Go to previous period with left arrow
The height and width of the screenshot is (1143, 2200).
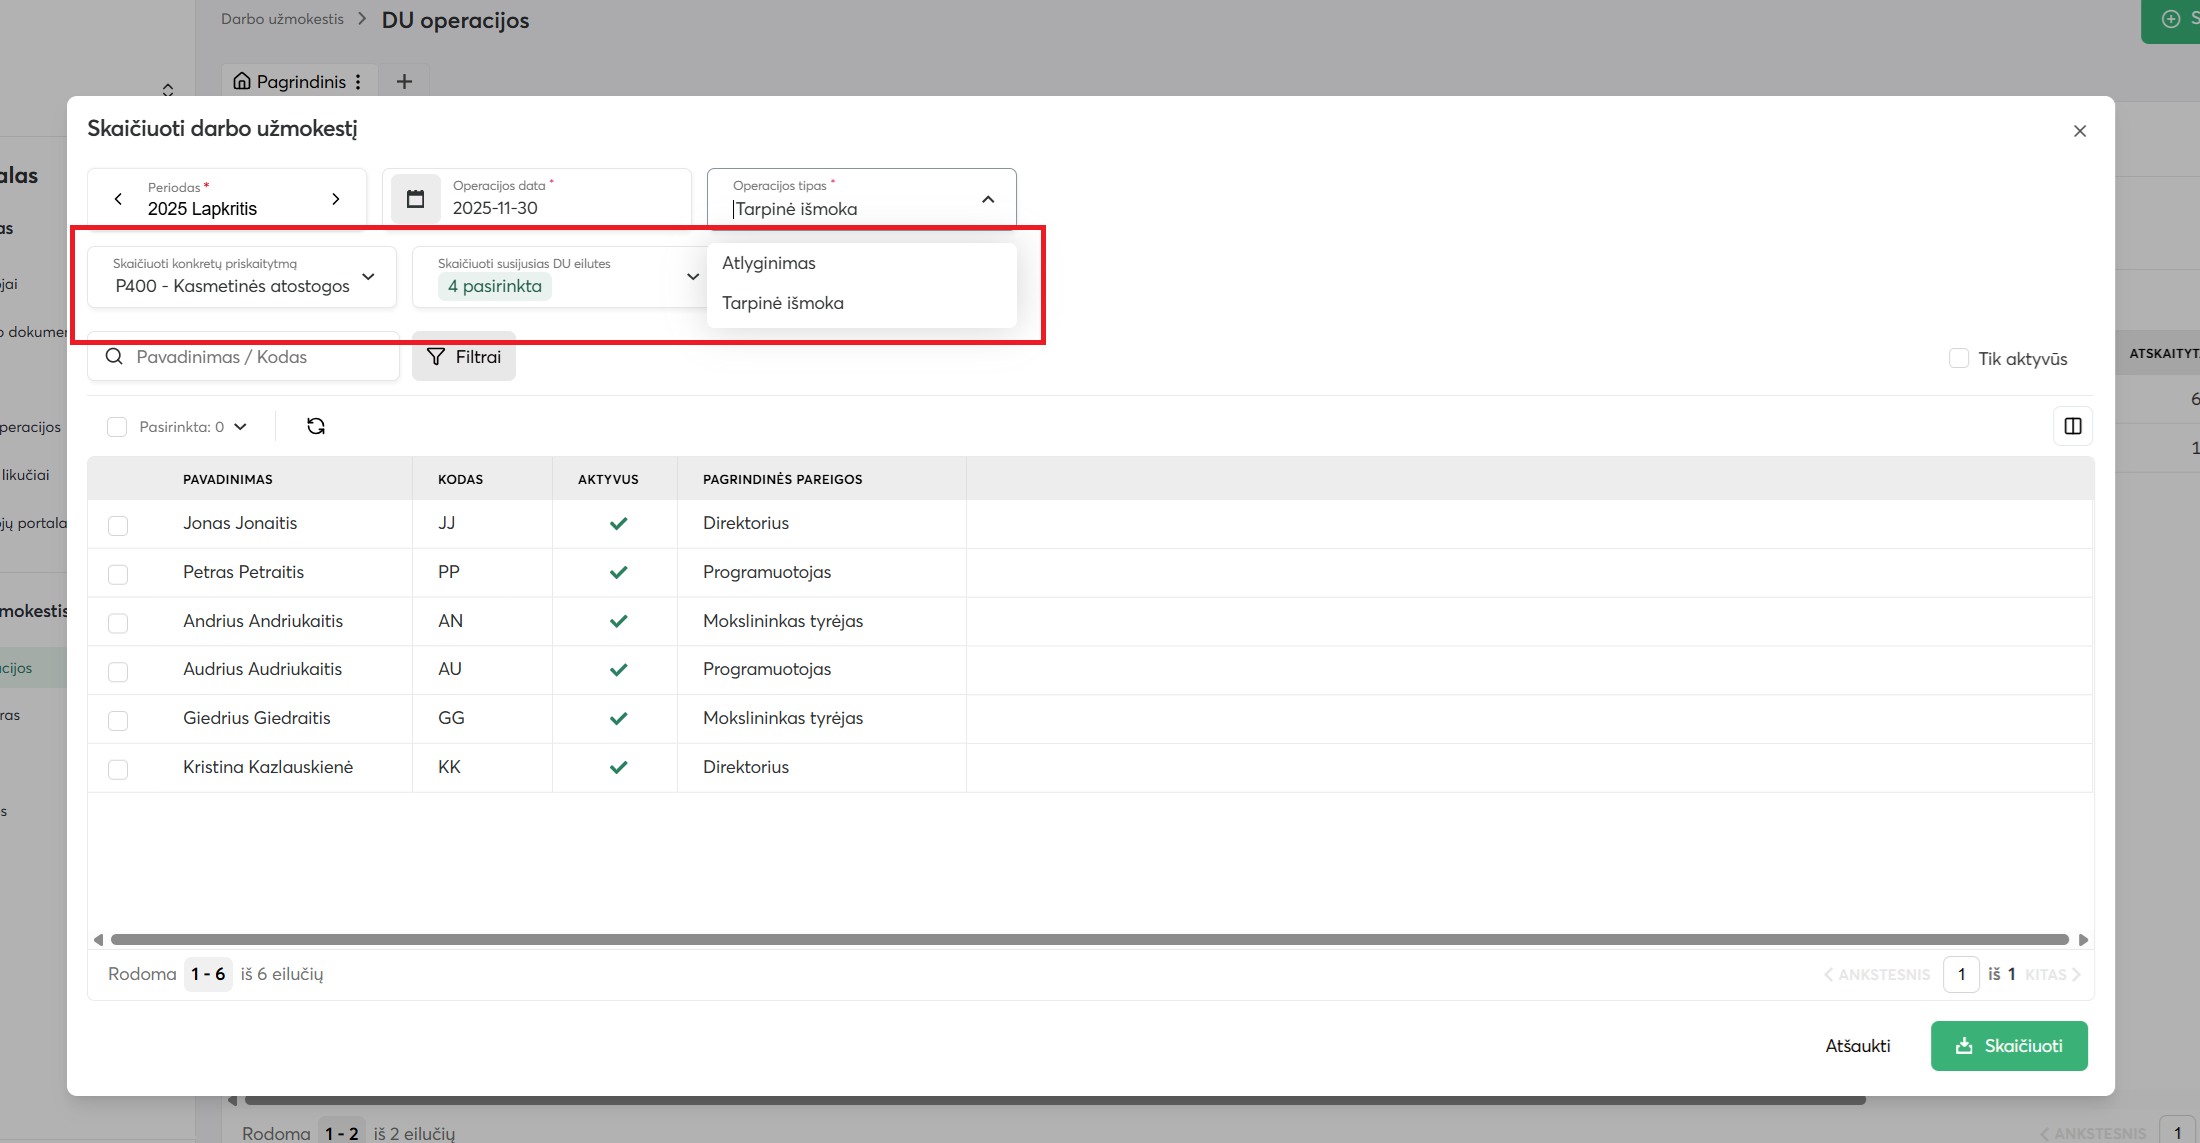click(x=119, y=199)
